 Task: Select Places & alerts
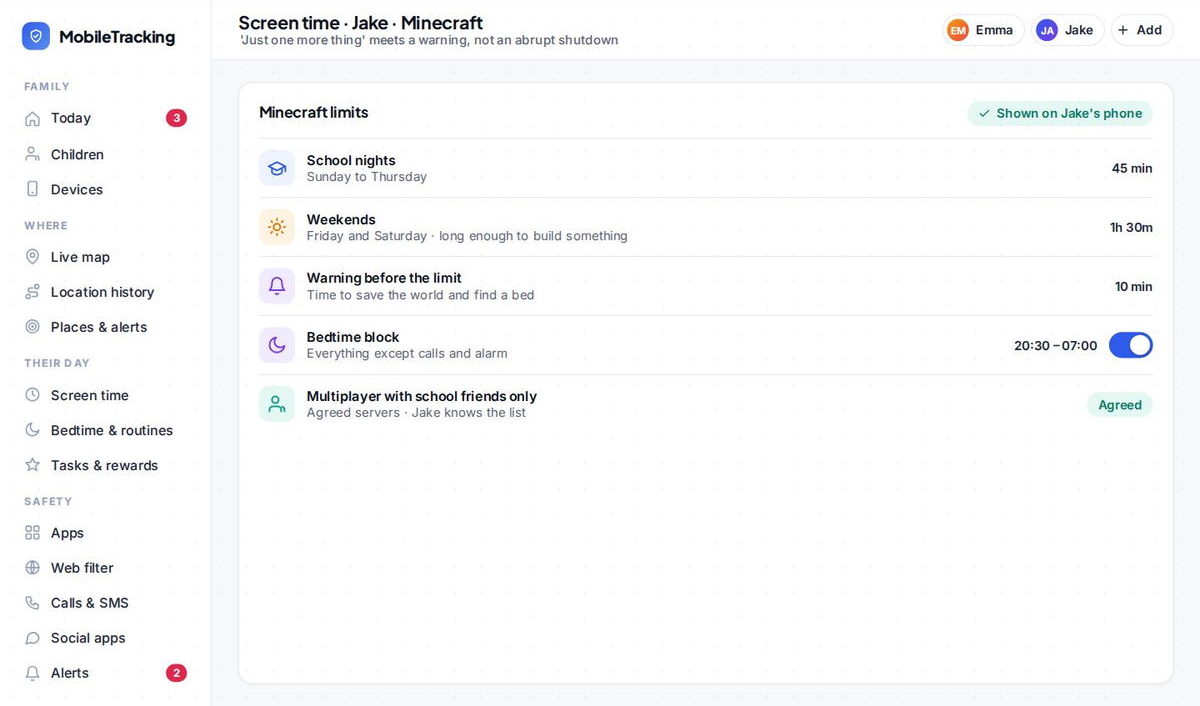pyautogui.click(x=105, y=327)
